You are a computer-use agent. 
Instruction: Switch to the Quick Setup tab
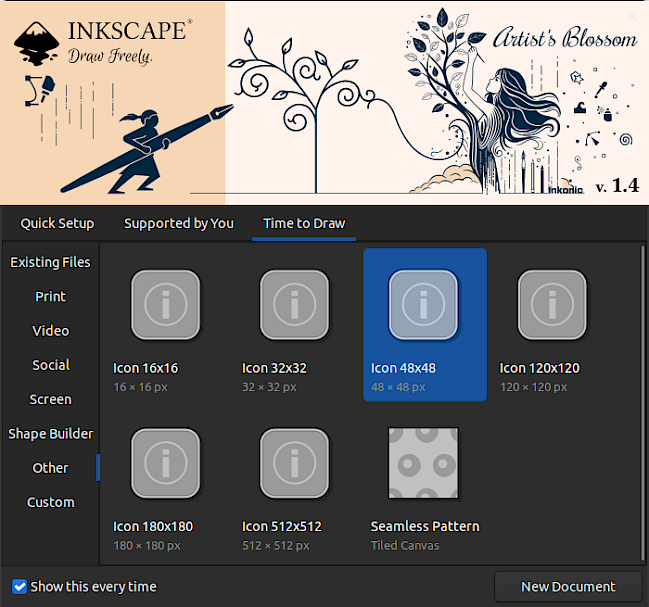(x=57, y=223)
